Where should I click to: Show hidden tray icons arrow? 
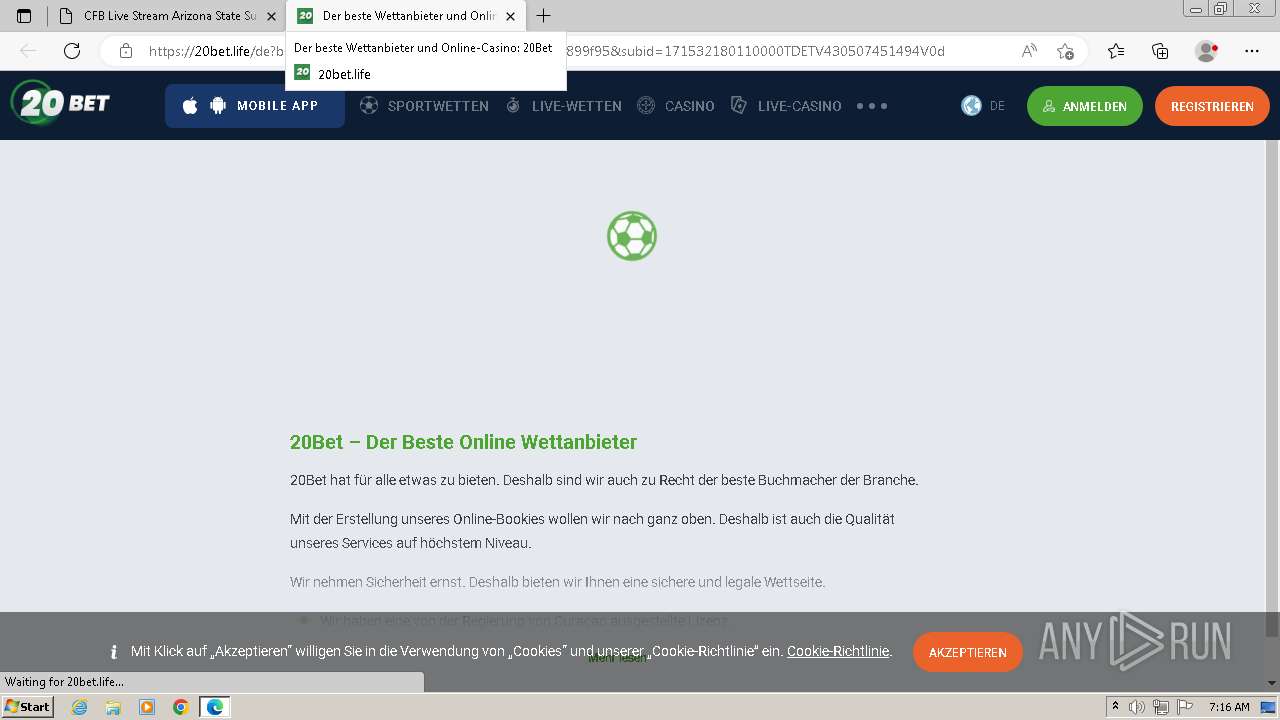[1116, 707]
